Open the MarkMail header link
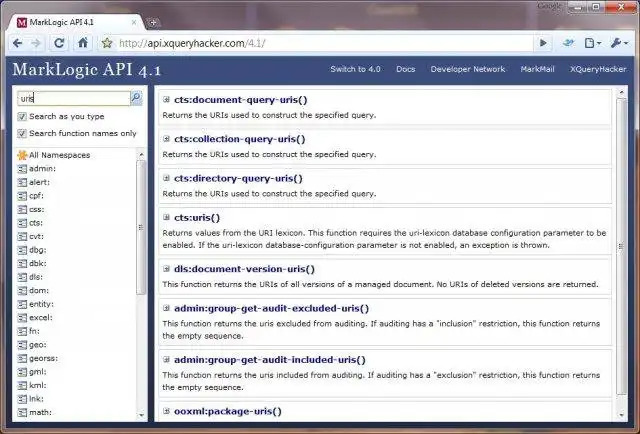This screenshot has height=434, width=640. pos(537,69)
